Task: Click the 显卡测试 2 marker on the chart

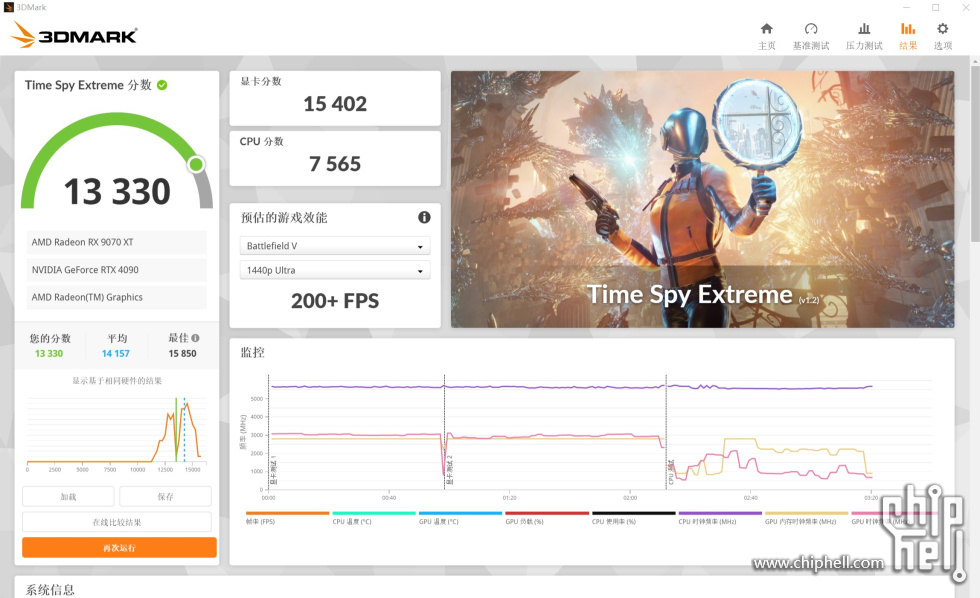Action: (449, 471)
